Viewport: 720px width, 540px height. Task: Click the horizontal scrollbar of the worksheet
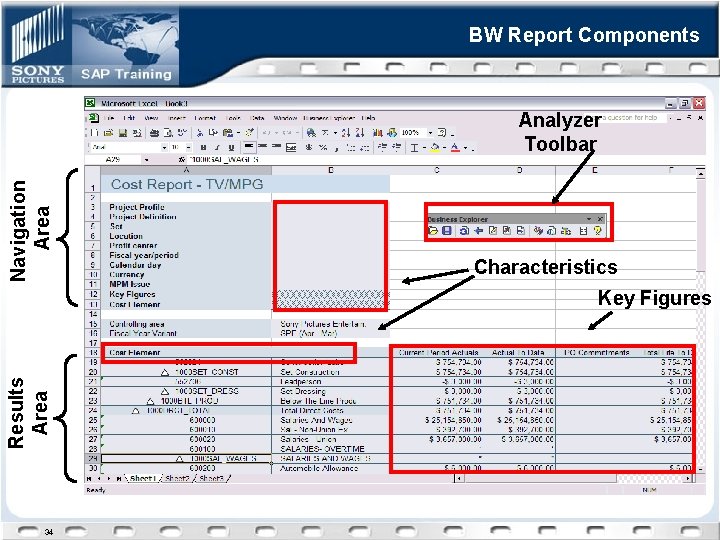click(x=574, y=478)
